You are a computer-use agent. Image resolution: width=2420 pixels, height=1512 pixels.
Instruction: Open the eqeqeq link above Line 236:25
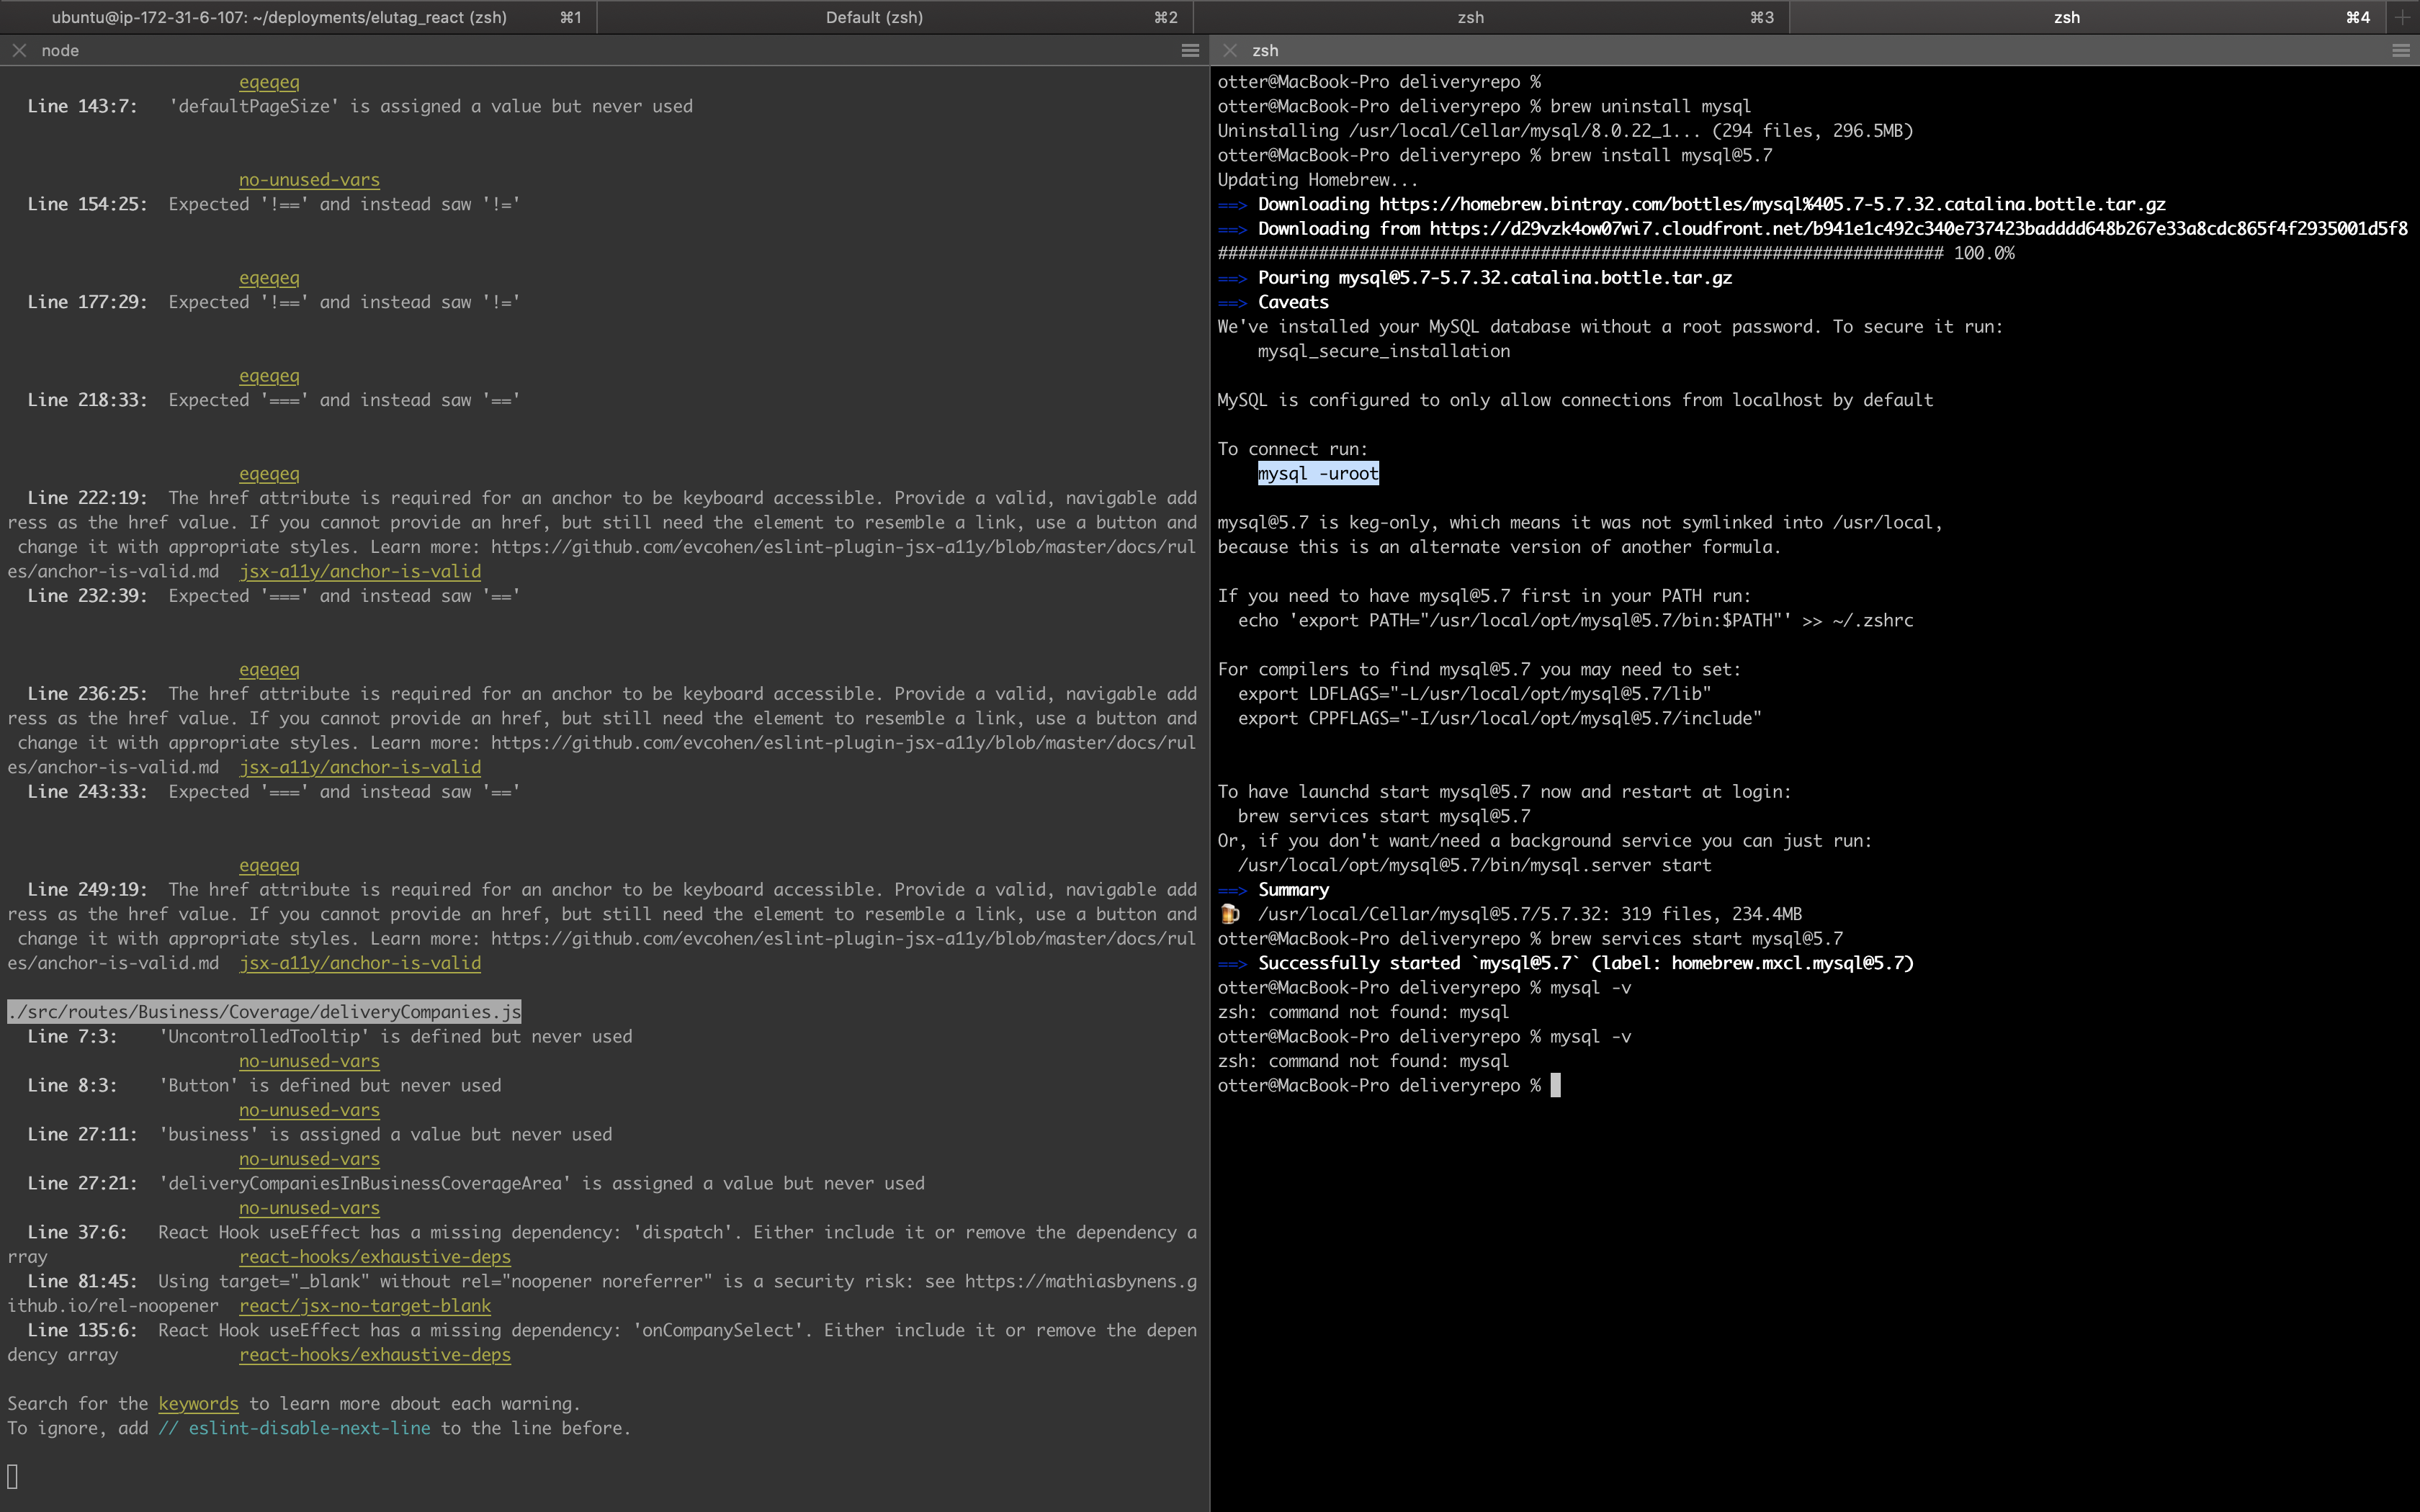coord(269,670)
